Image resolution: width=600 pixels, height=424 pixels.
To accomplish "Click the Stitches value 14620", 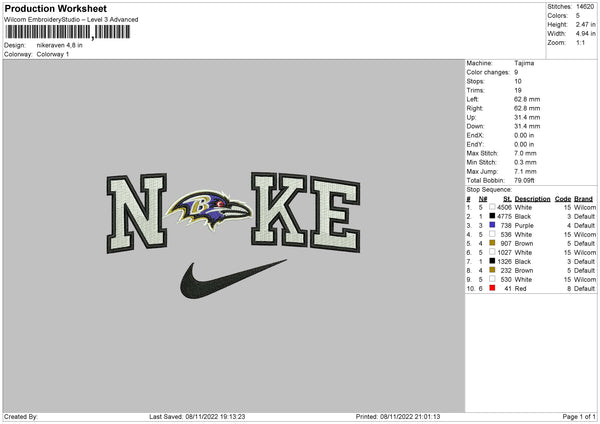I will click(585, 7).
